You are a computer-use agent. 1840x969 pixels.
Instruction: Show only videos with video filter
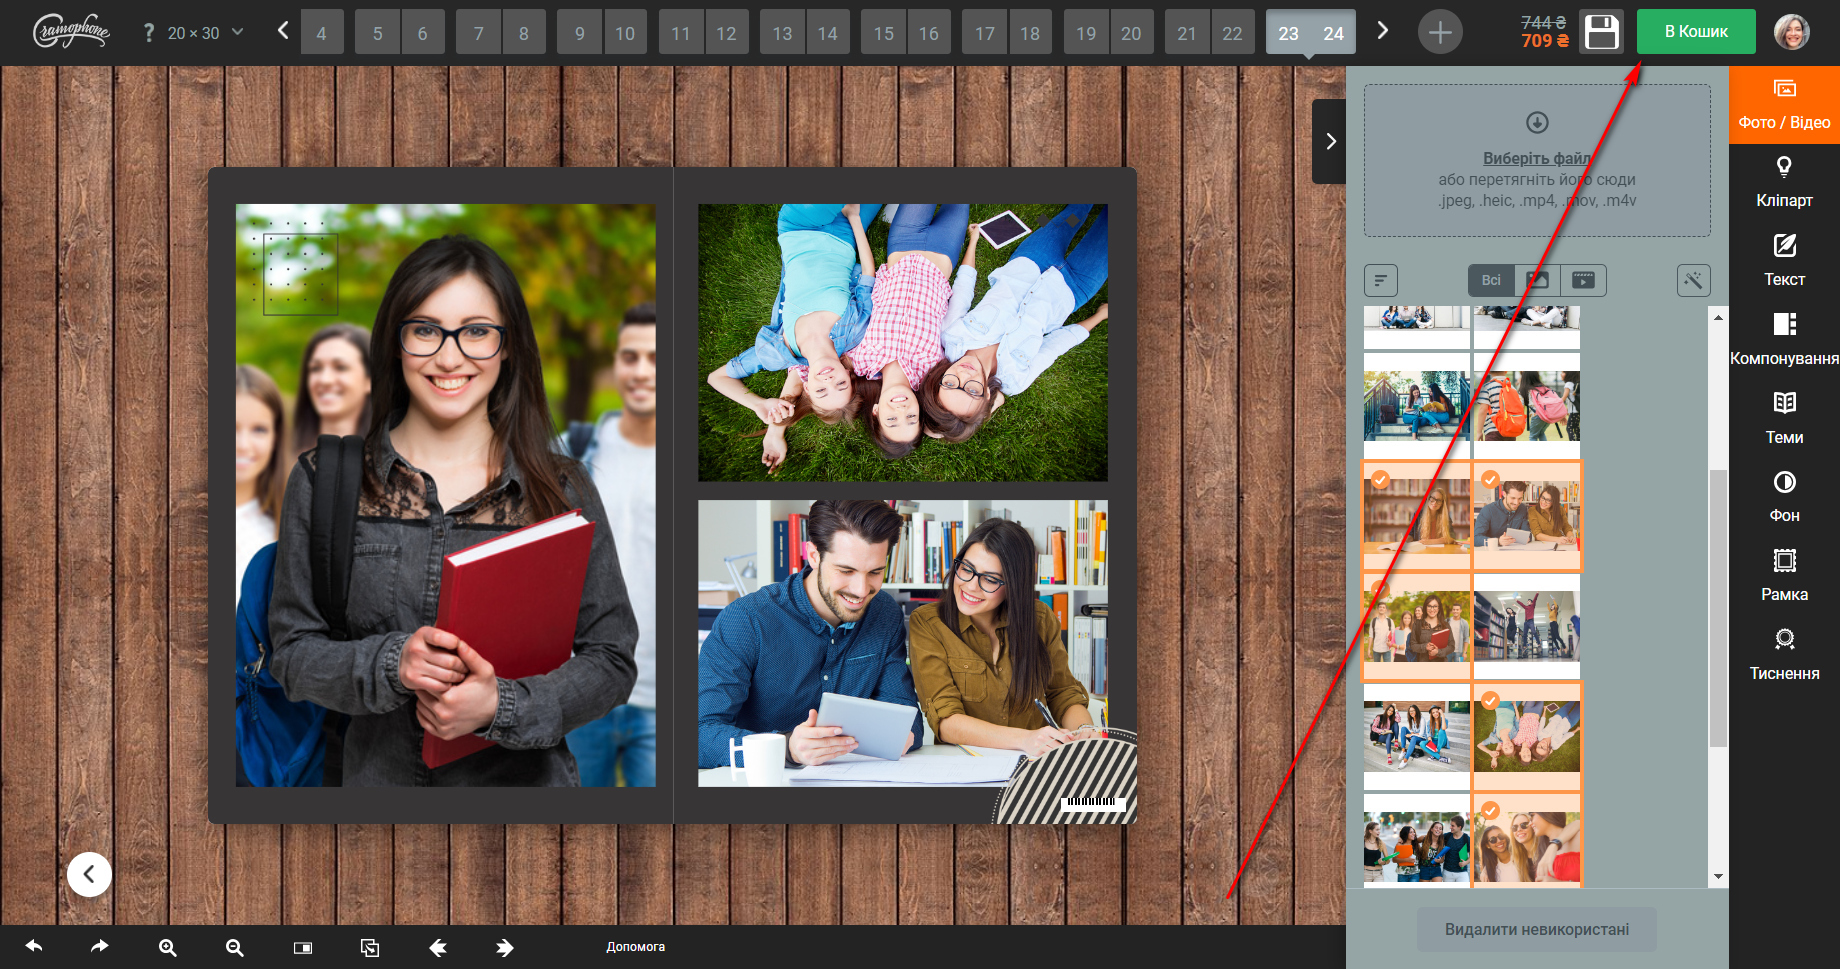click(1583, 280)
